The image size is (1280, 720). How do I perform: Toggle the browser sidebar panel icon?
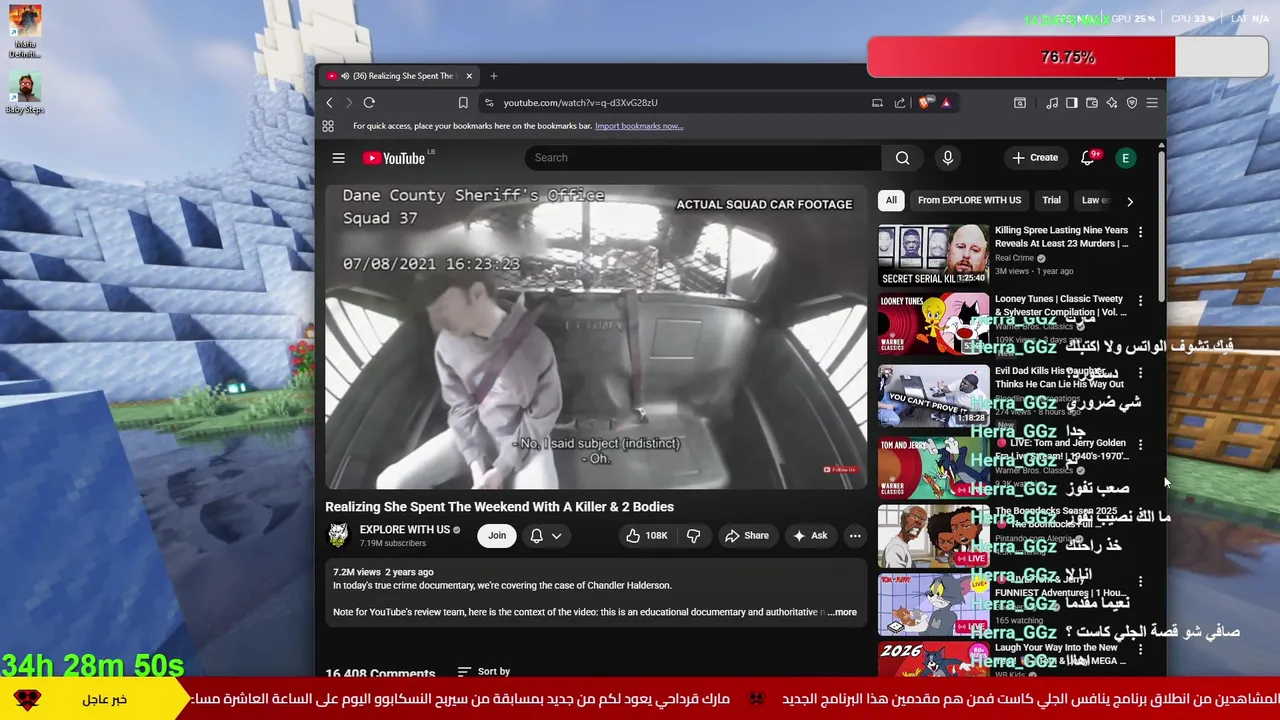1072,103
